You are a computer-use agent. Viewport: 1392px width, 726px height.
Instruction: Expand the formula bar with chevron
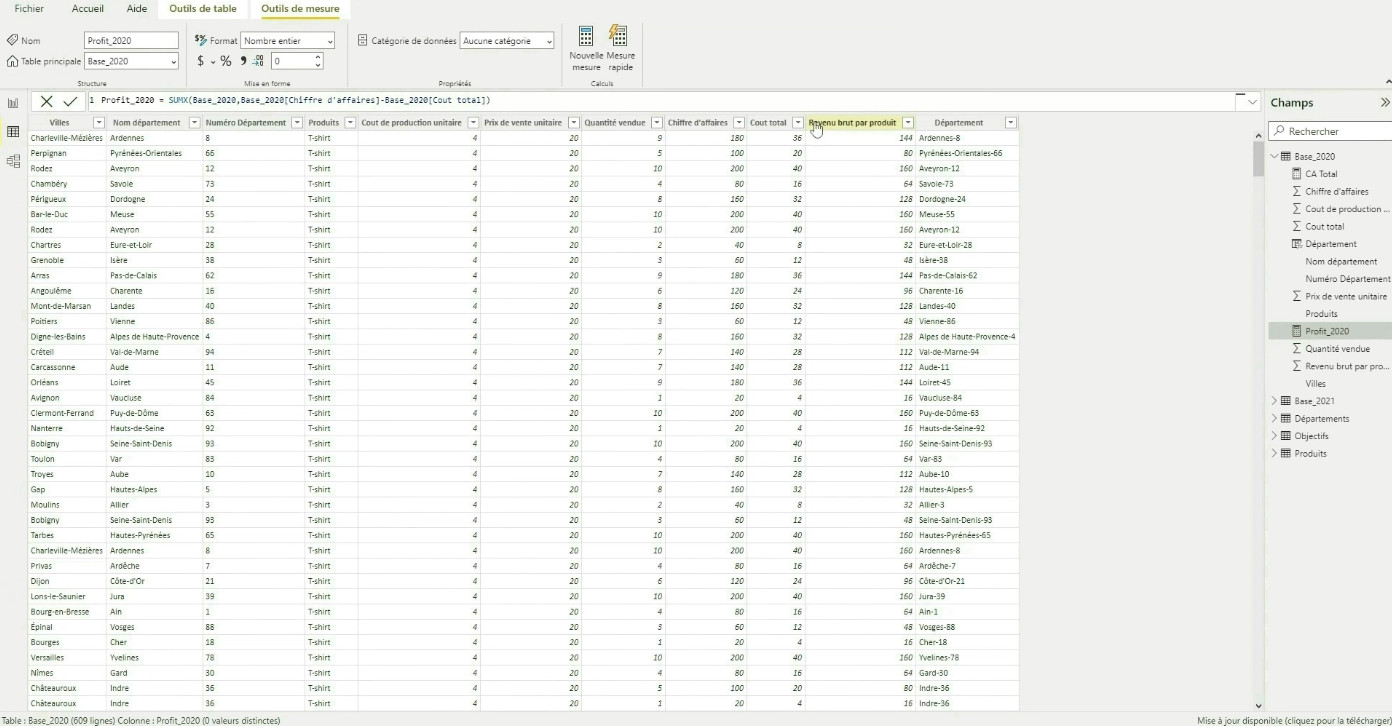pyautogui.click(x=1252, y=102)
